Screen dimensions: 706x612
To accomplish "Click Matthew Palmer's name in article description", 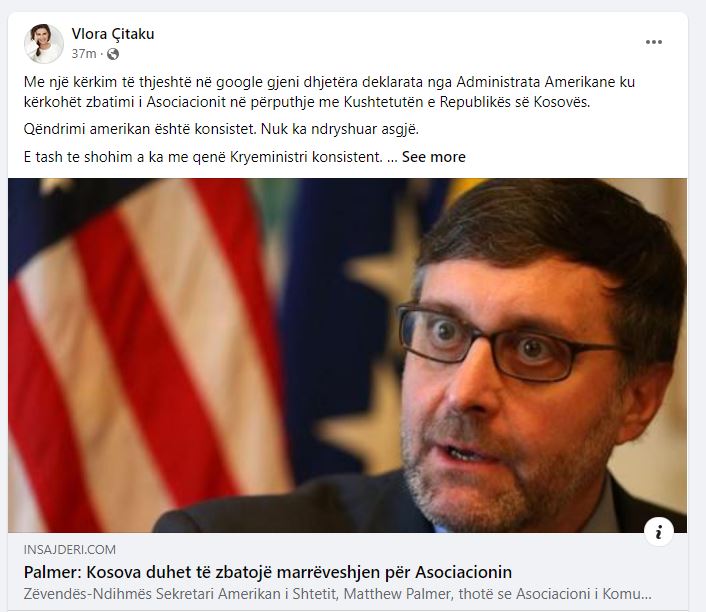I will tap(398, 594).
